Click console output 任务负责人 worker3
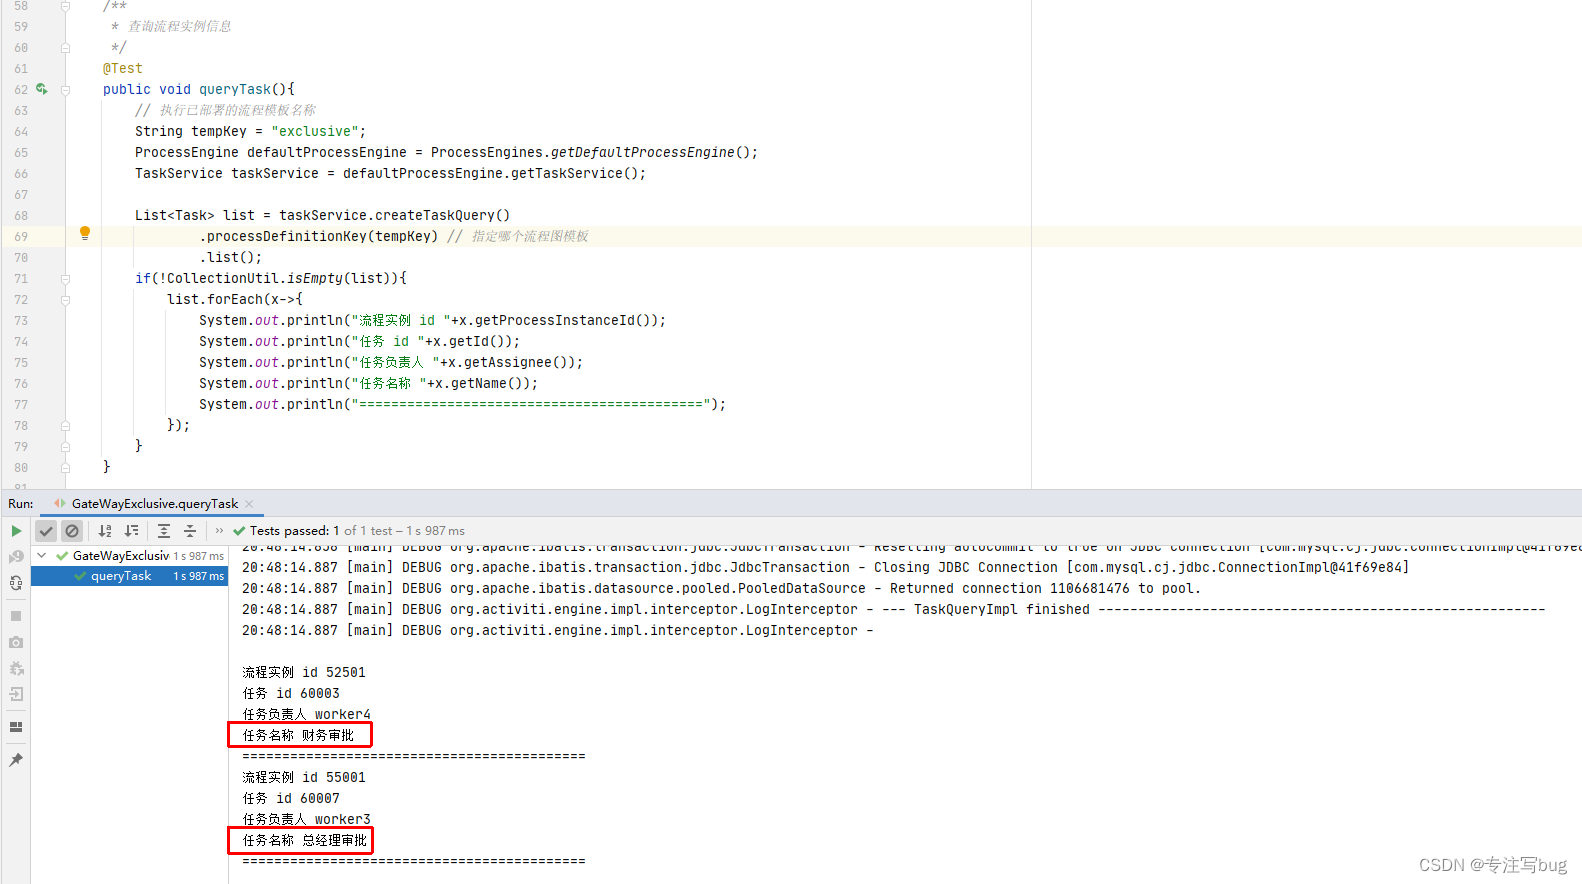The height and width of the screenshot is (884, 1582). click(306, 819)
